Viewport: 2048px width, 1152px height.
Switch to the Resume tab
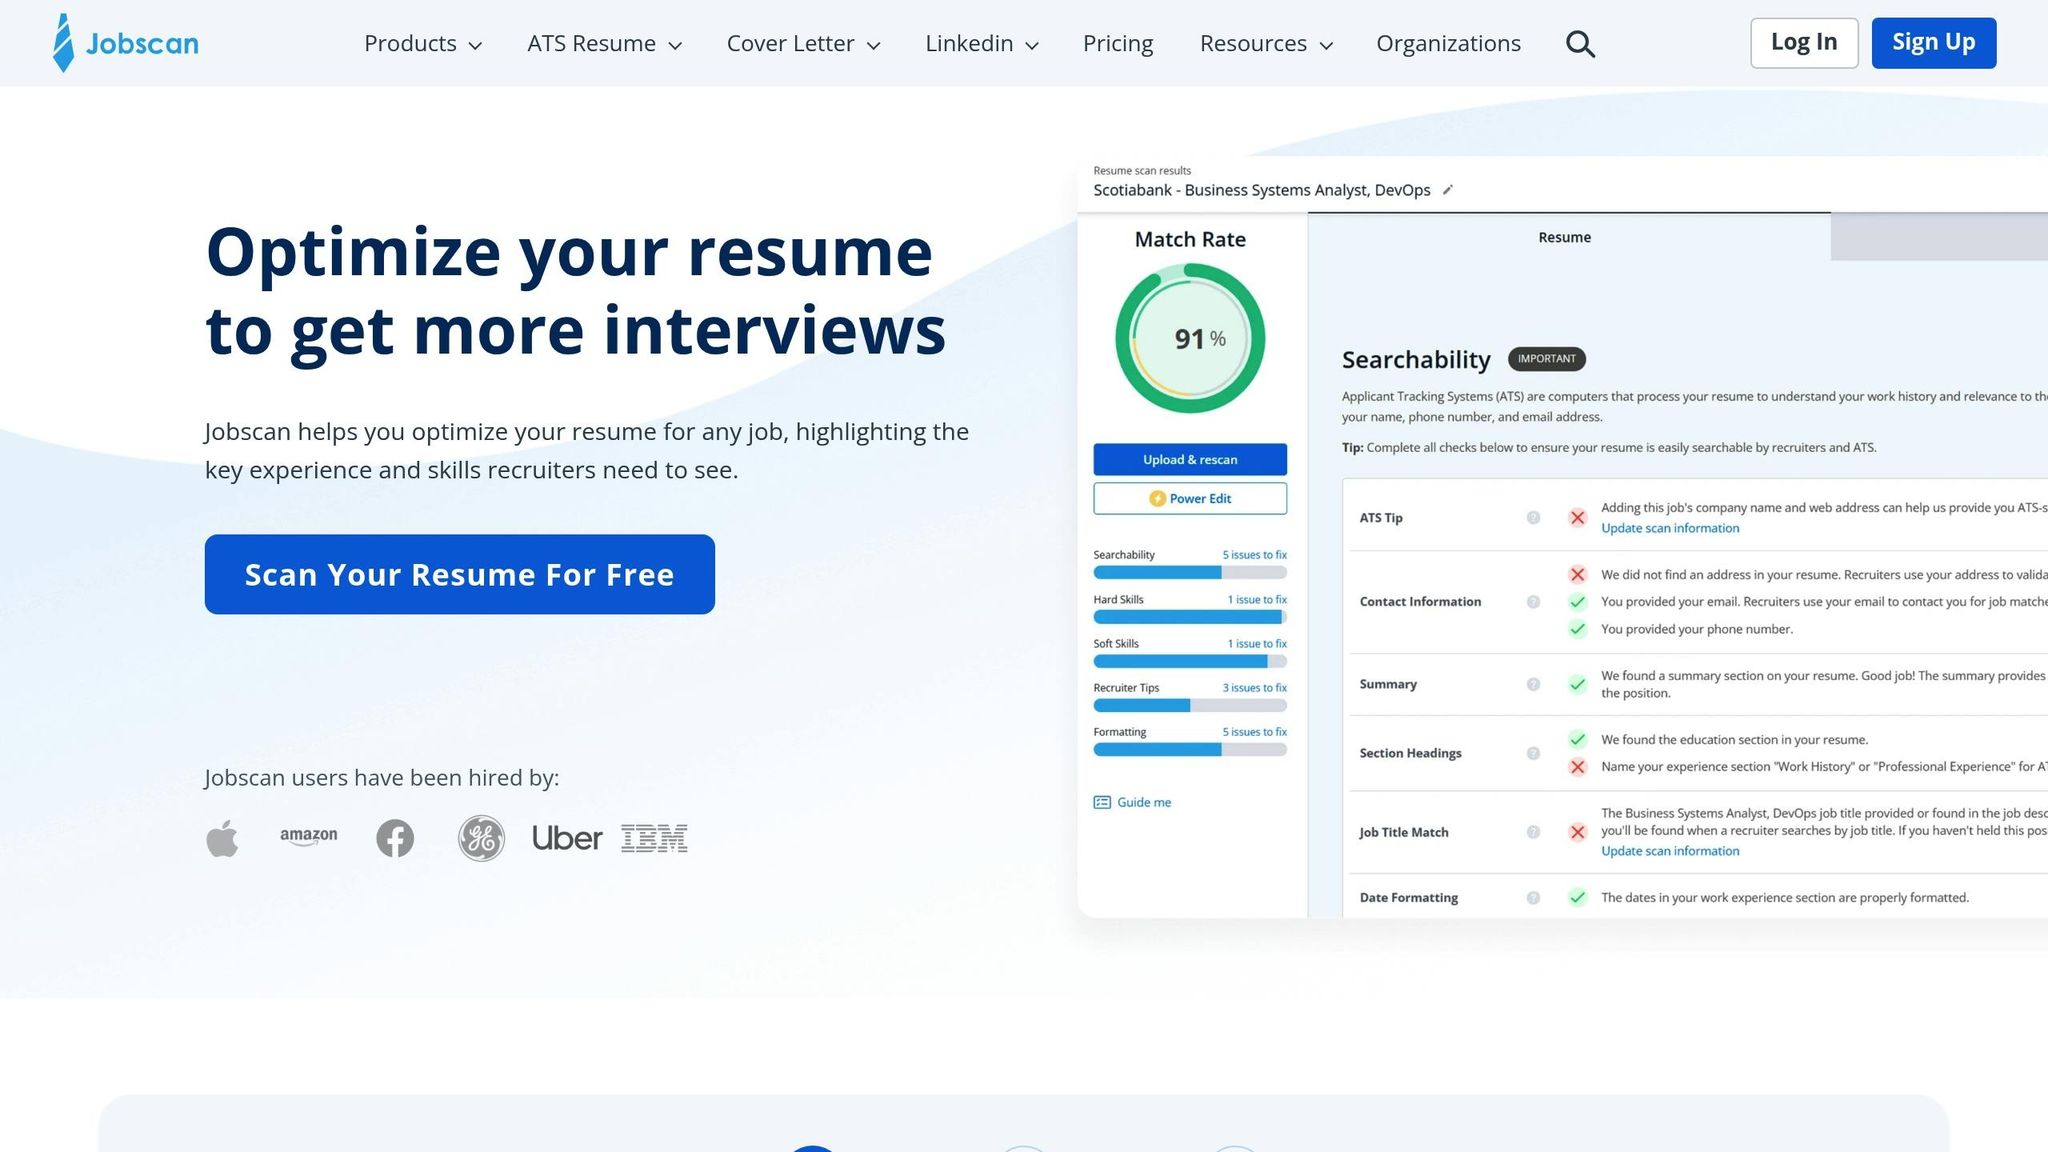click(1564, 237)
